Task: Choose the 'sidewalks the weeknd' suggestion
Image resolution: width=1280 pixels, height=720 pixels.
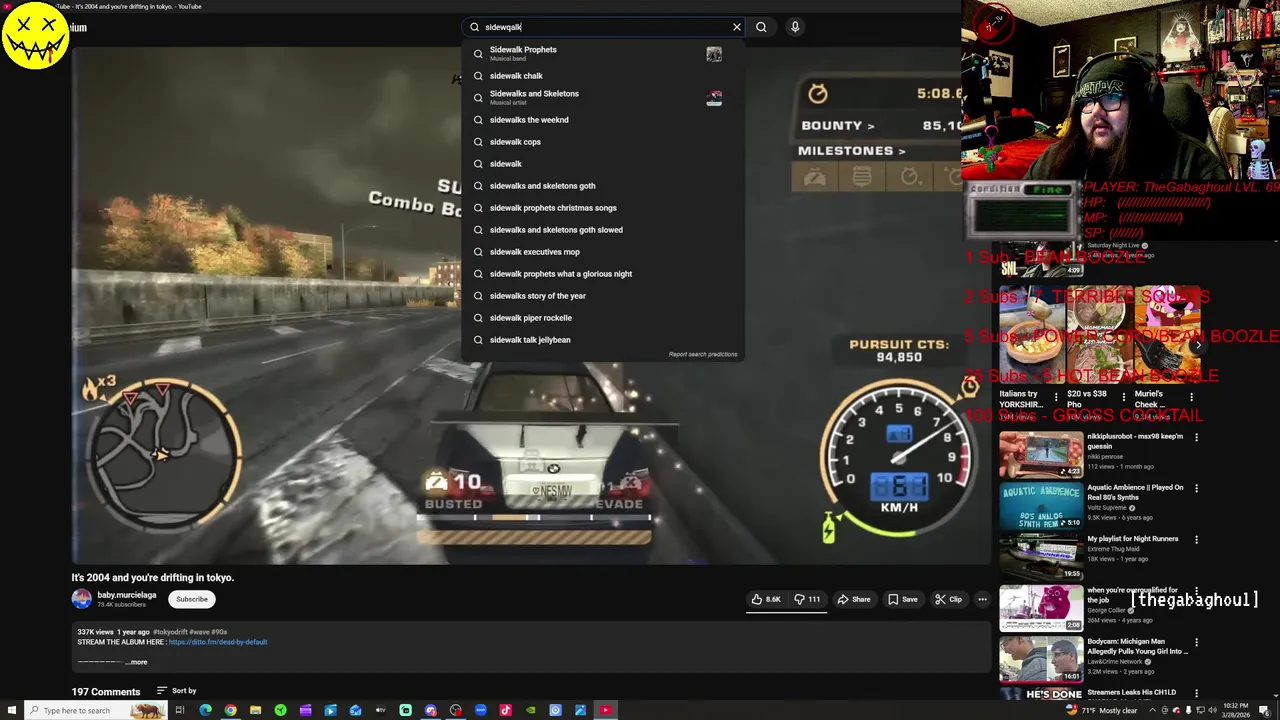Action: click(602, 120)
